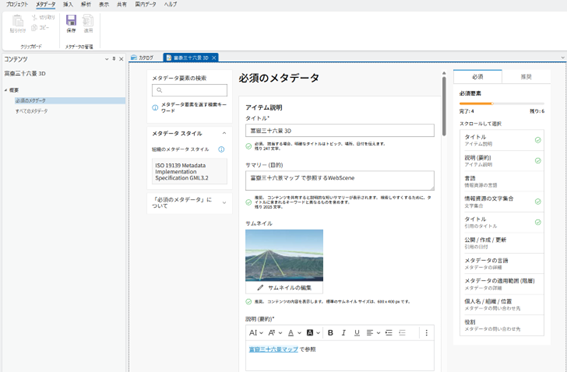Jump to 公開 / 作成 / 更新 in the required list
Screen dimensions: 567x372
pos(502,243)
